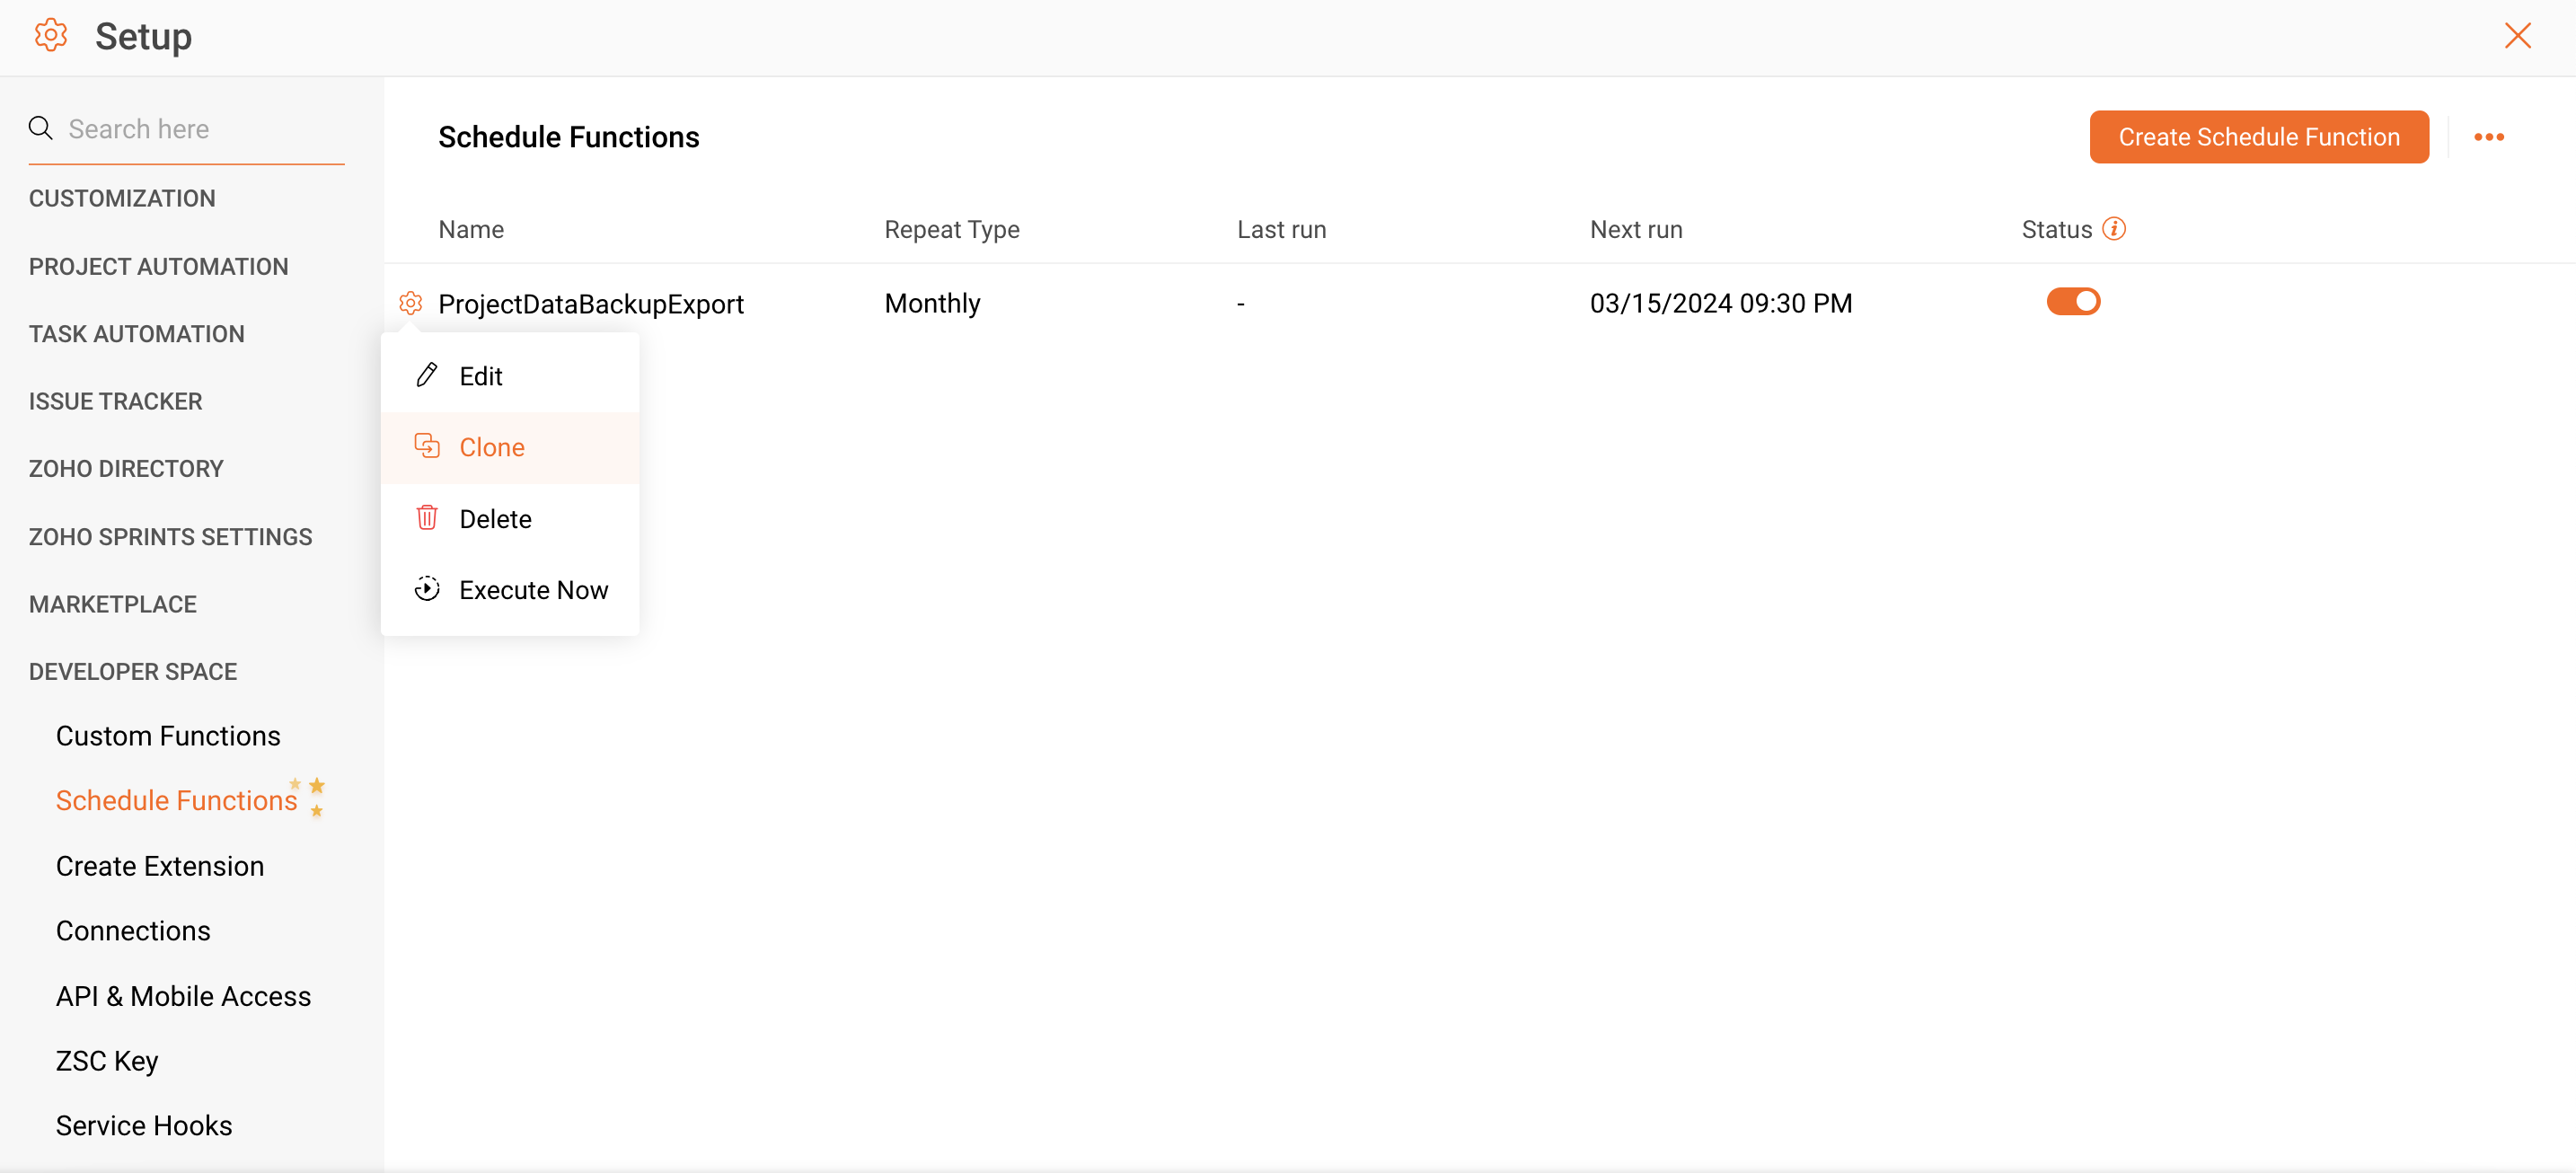Click the Setup gear icon in header
Image resolution: width=2576 pixels, height=1173 pixels.
tap(51, 36)
